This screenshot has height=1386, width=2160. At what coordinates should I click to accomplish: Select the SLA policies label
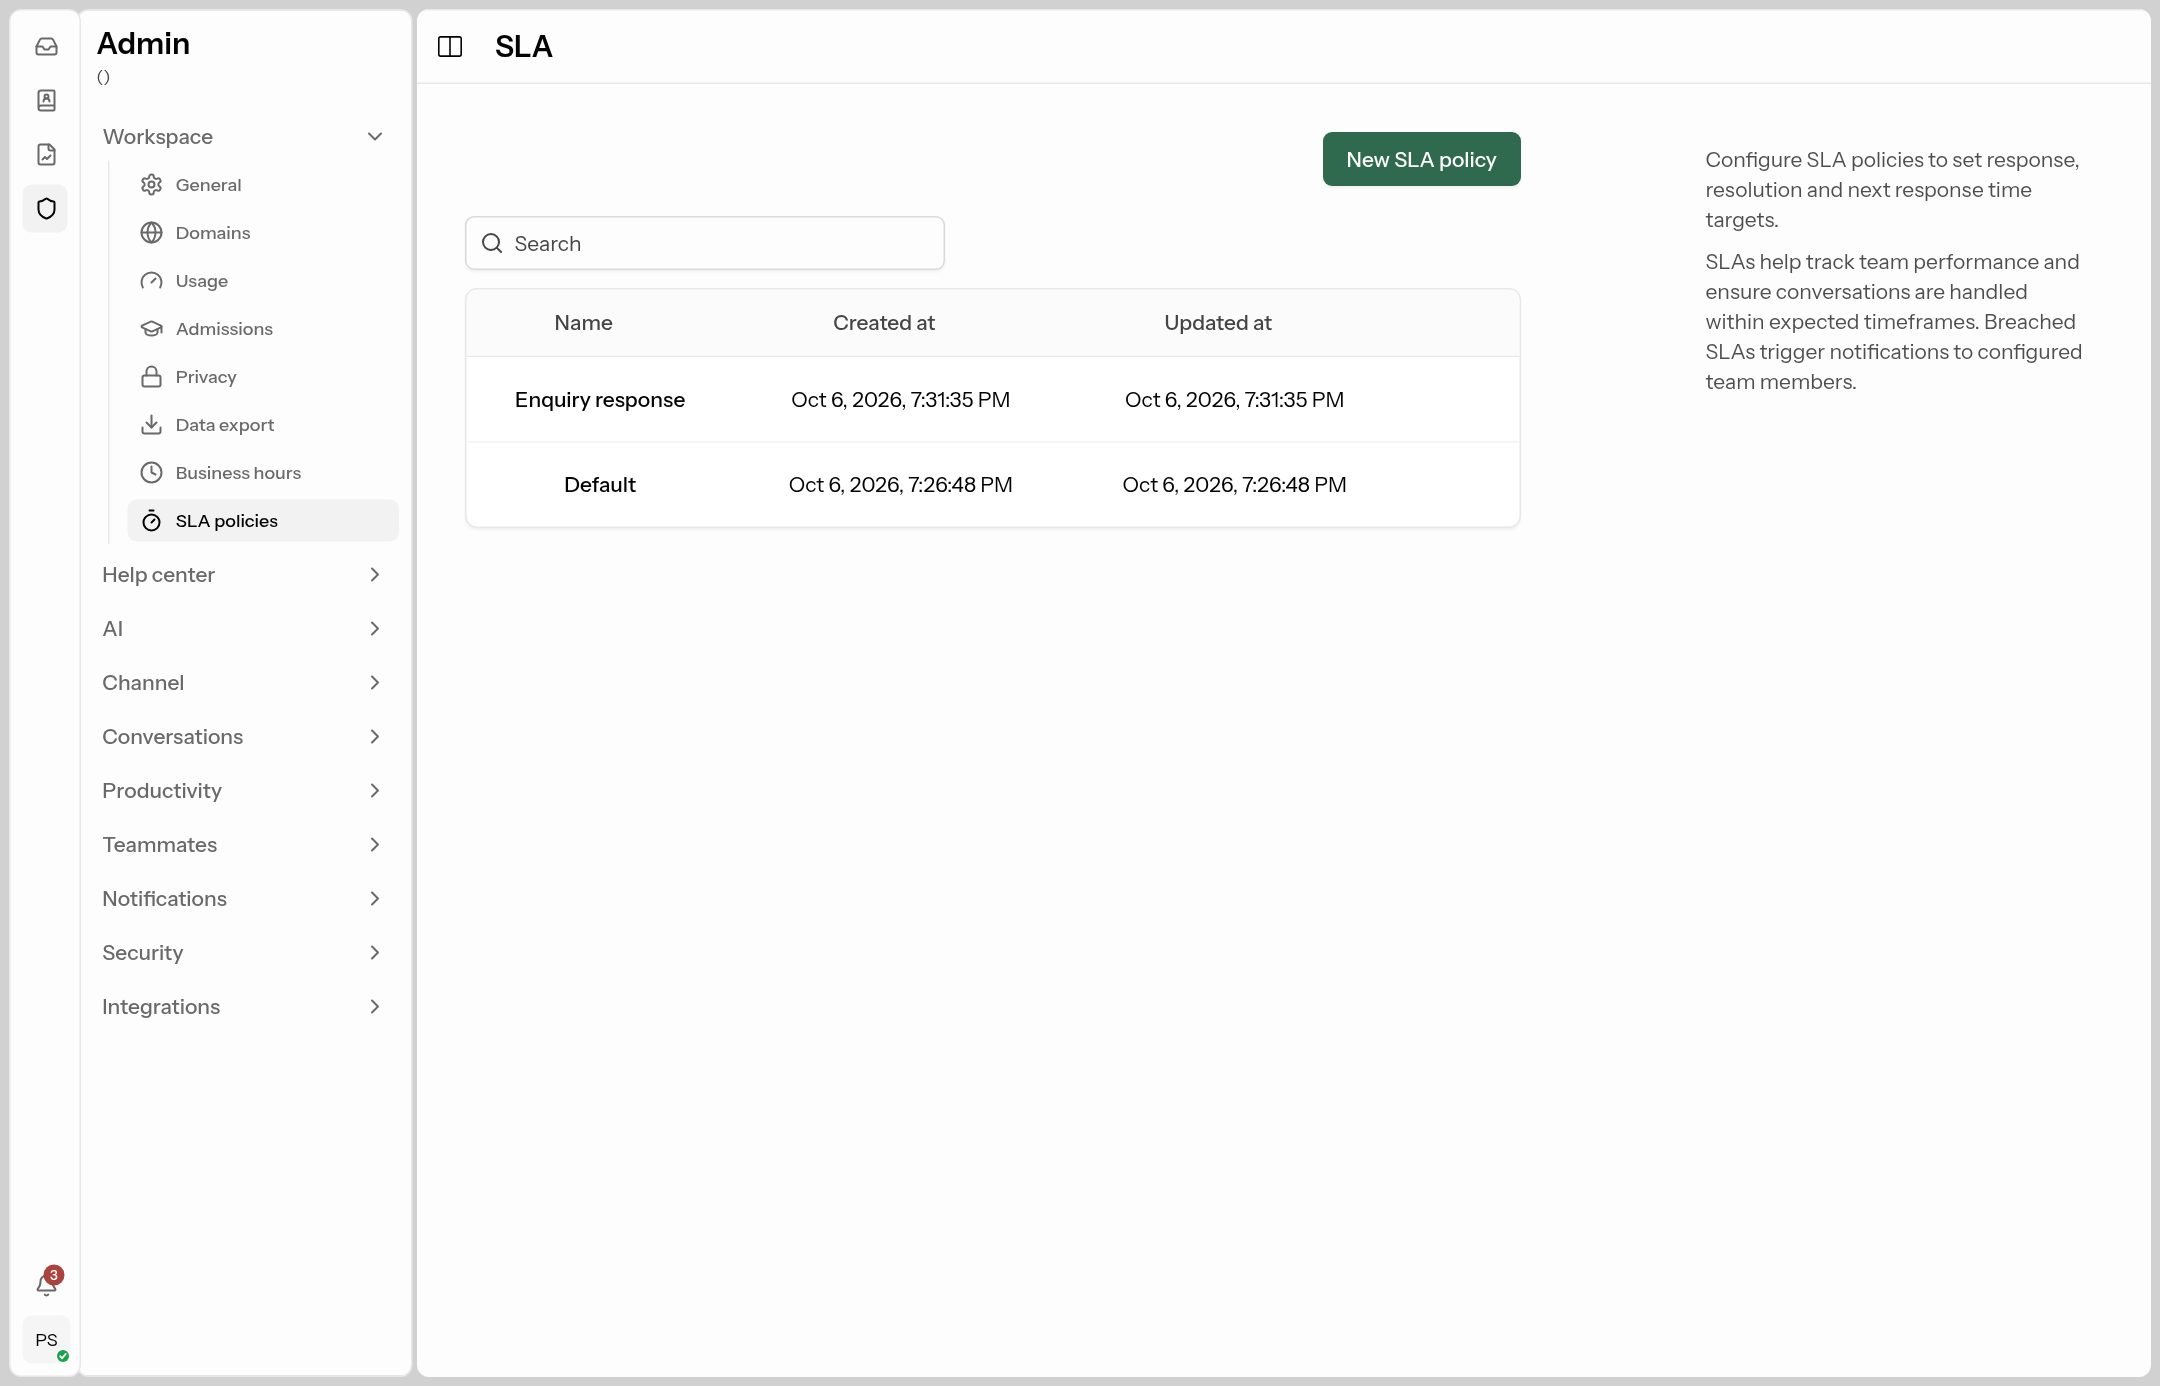point(227,521)
